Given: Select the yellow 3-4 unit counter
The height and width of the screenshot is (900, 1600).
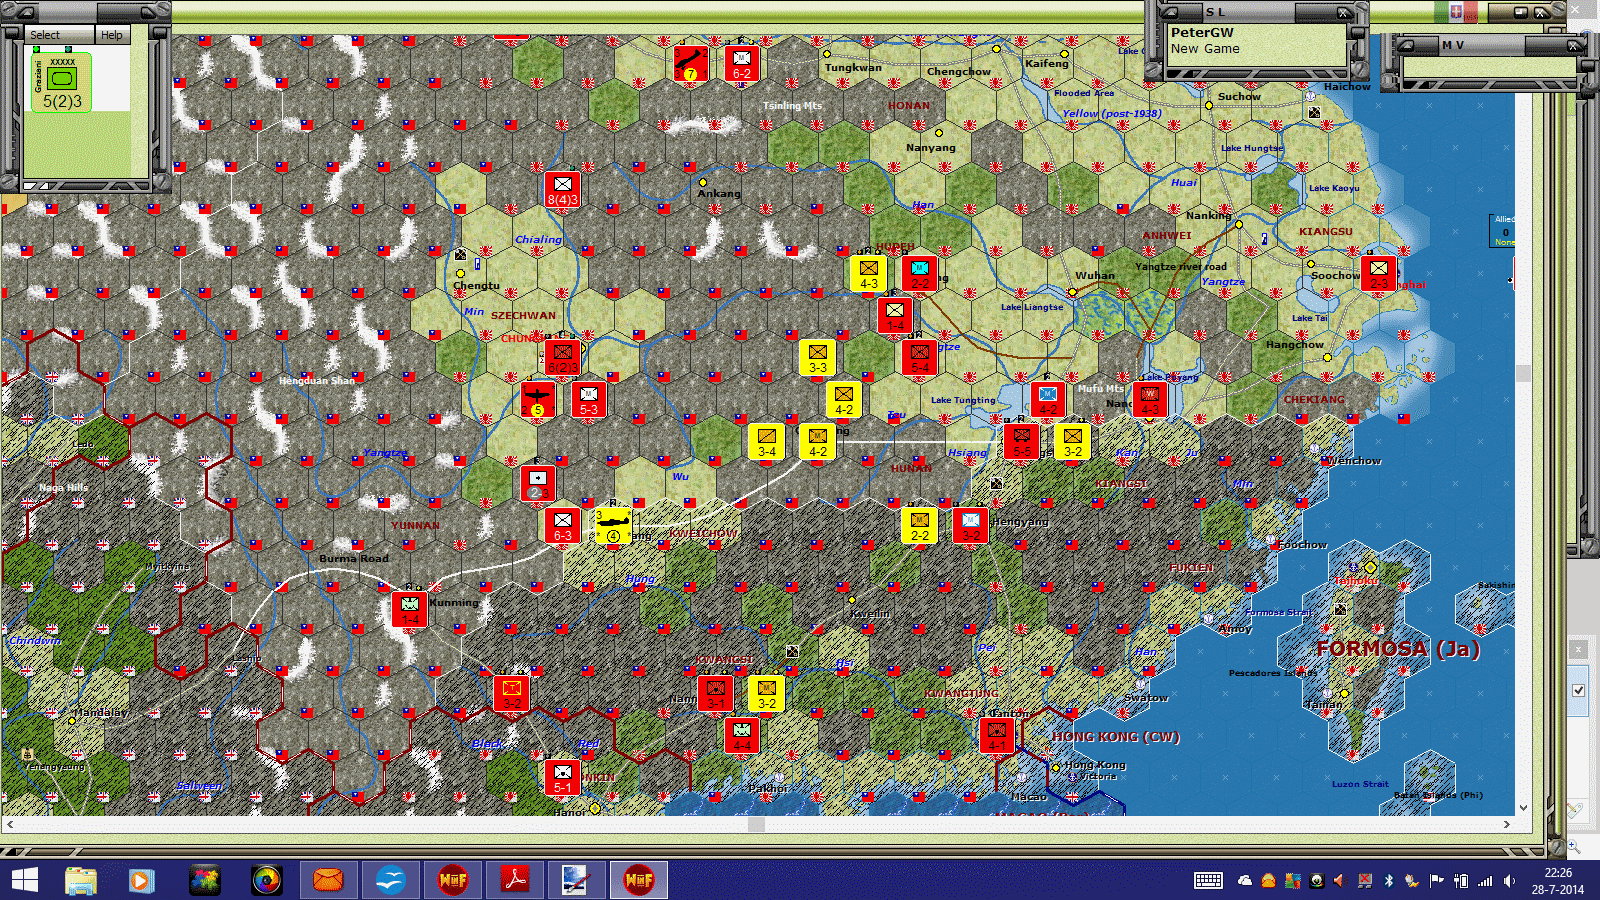Looking at the screenshot, I should [766, 441].
